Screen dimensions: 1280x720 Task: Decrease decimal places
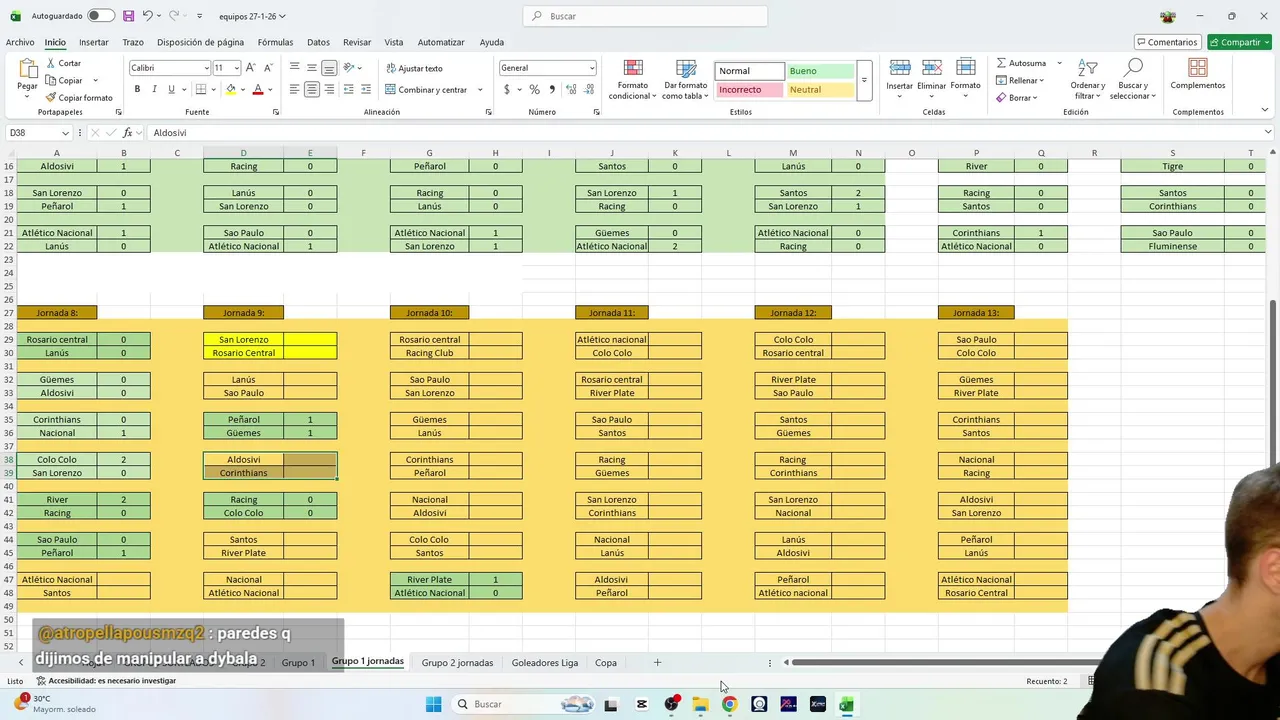point(588,89)
